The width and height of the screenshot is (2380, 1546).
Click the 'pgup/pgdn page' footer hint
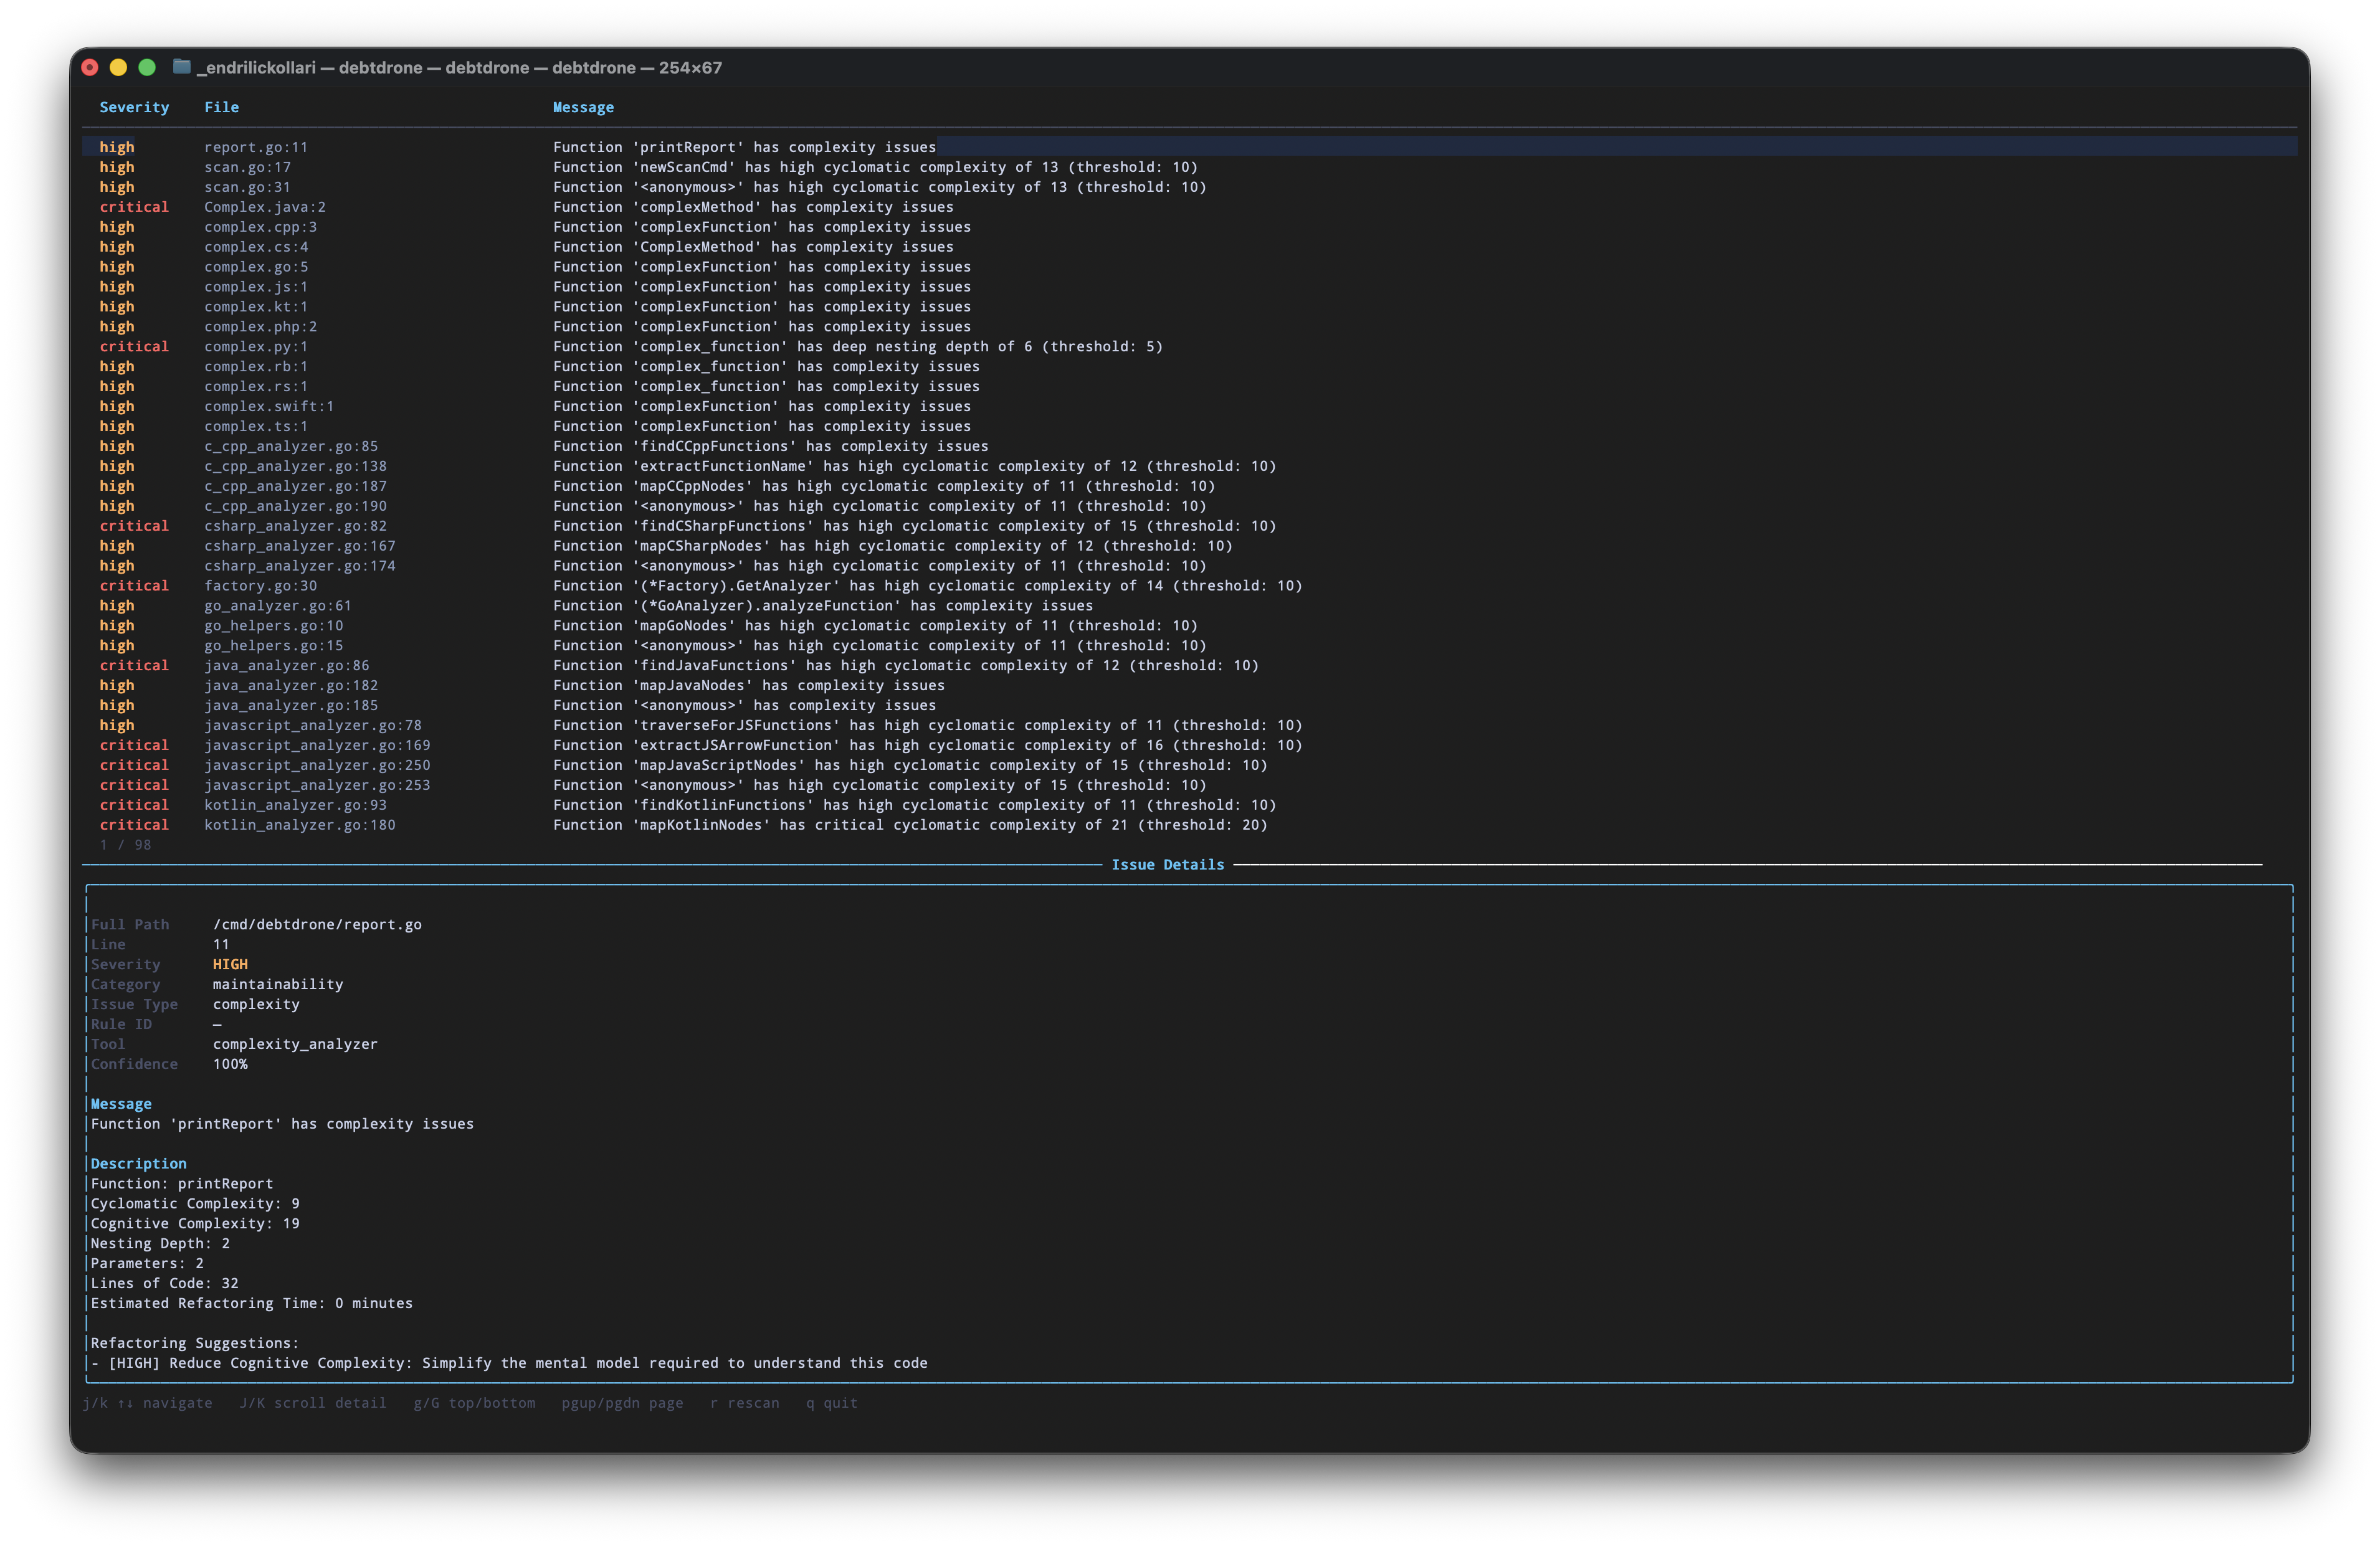click(x=622, y=1403)
